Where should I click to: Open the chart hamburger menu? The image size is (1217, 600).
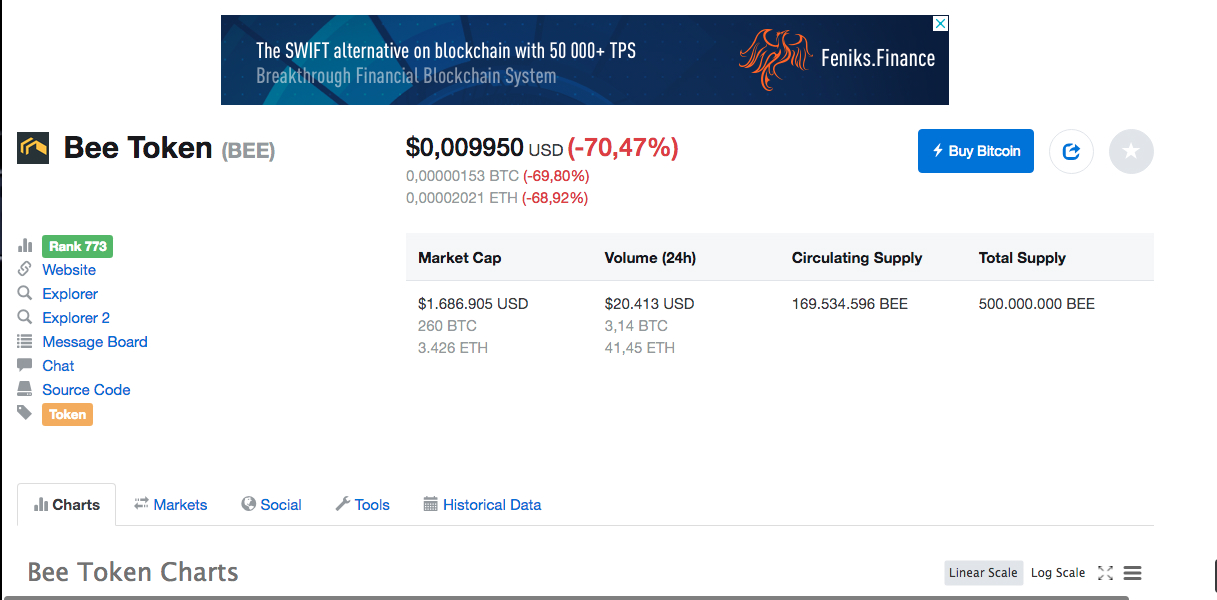coord(1132,573)
